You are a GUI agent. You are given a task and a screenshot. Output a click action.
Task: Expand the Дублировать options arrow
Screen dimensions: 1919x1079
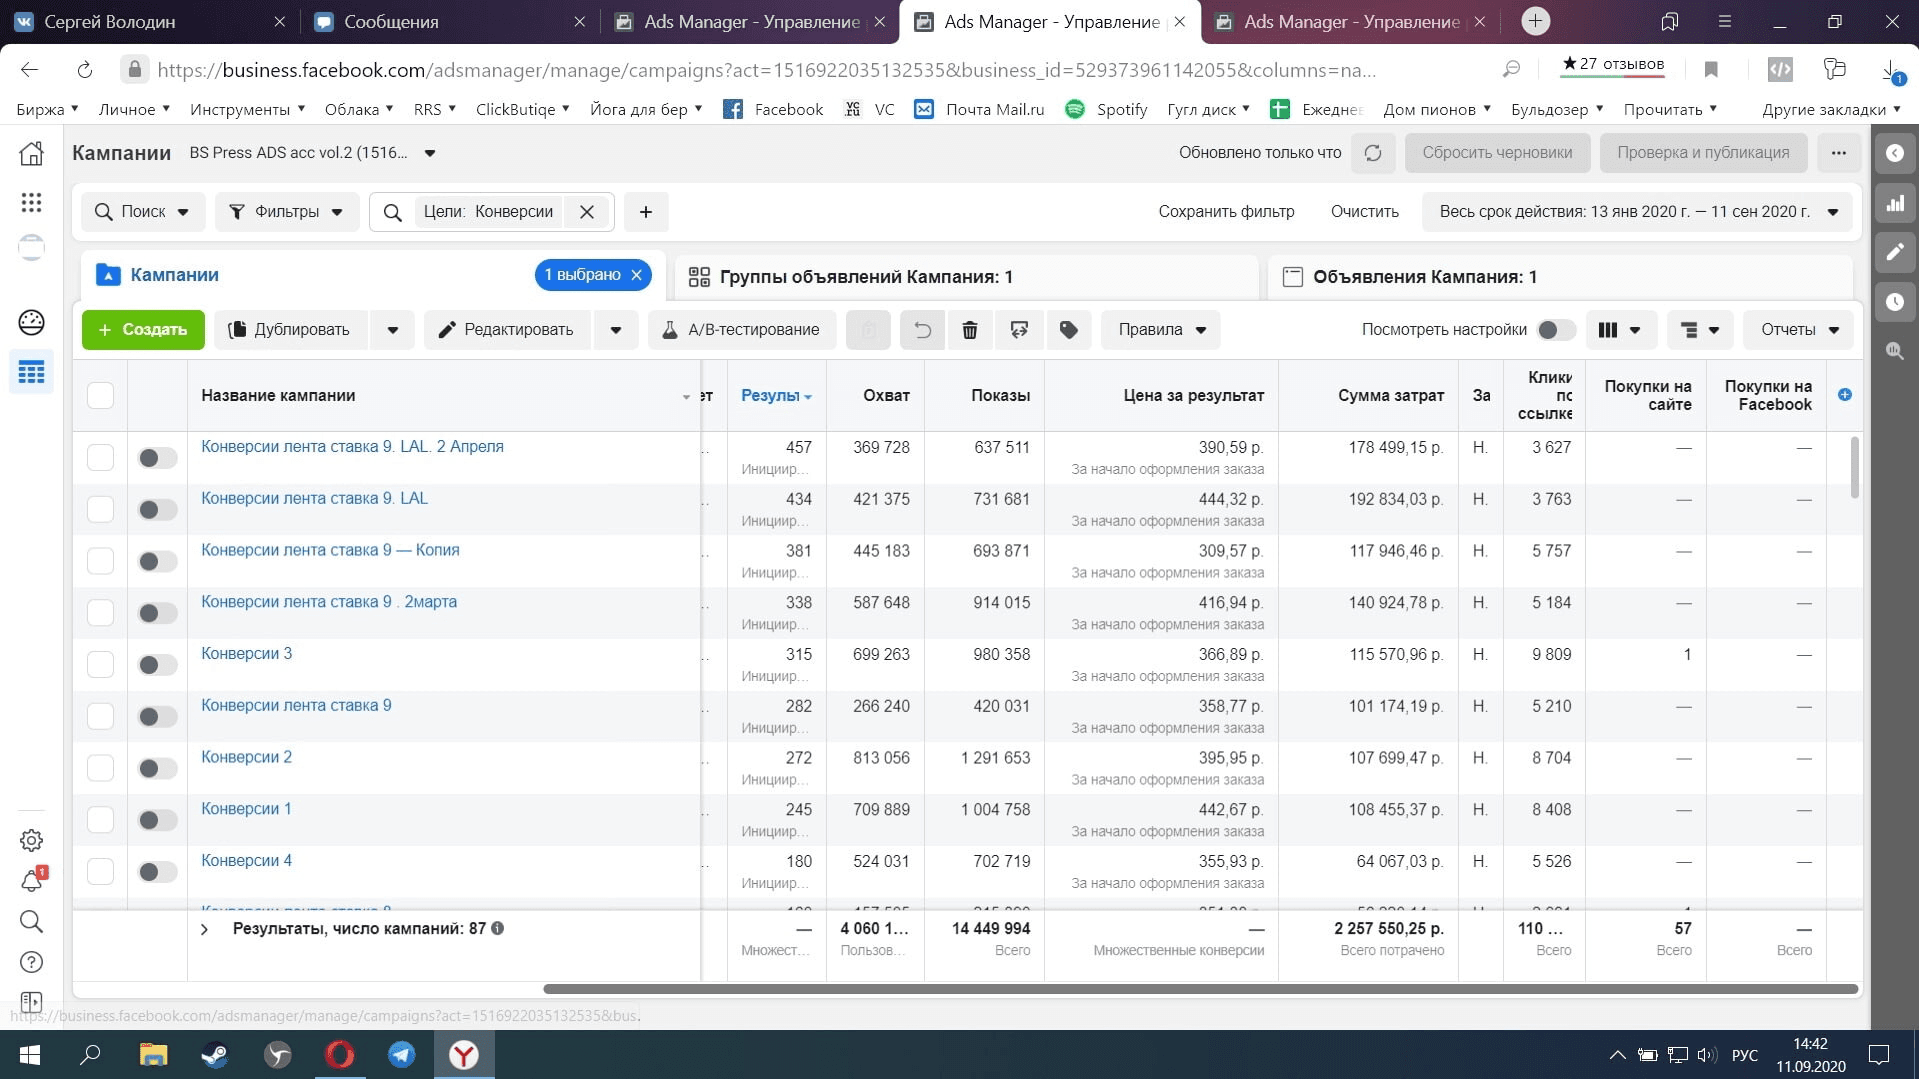(x=393, y=330)
